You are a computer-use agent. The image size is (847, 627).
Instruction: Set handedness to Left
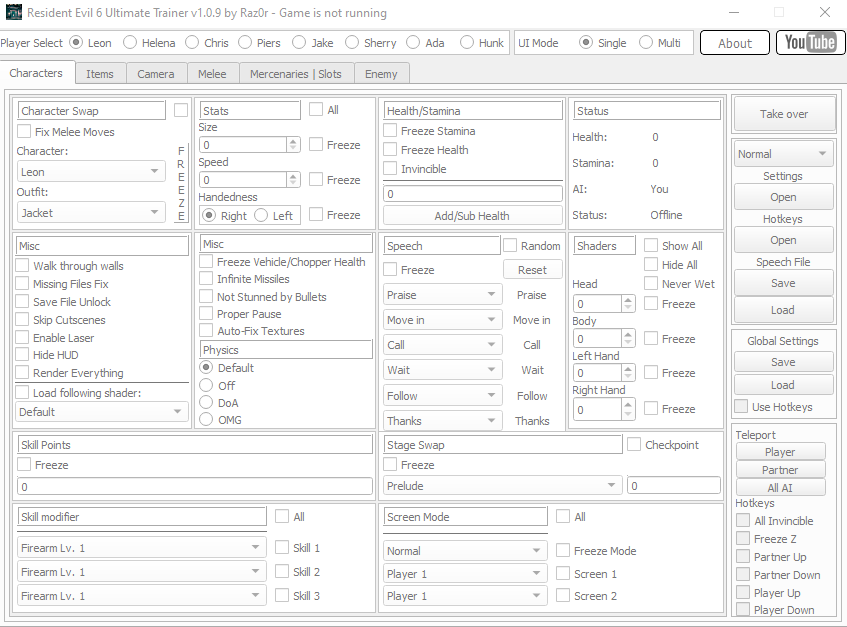coord(273,215)
